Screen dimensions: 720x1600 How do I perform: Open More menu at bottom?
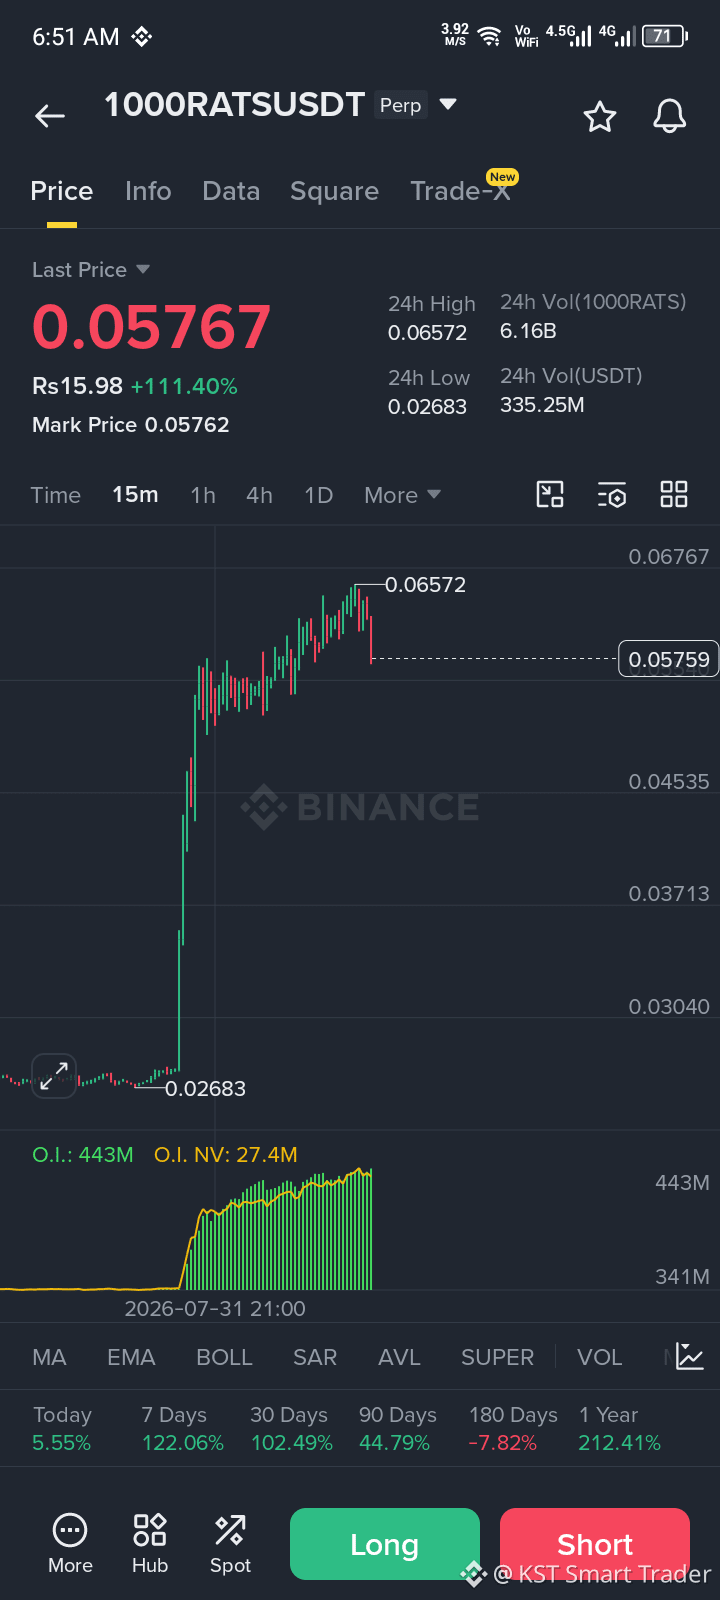[x=70, y=1545]
